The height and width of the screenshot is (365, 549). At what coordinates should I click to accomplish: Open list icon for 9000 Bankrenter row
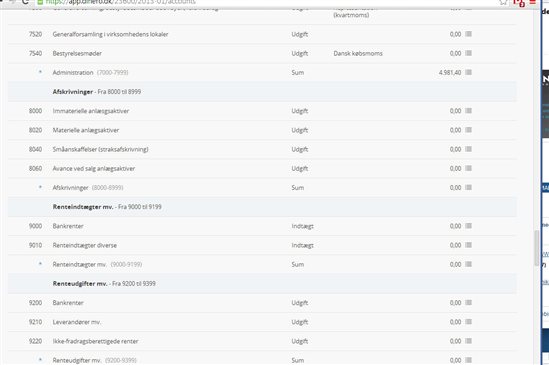[x=468, y=226]
